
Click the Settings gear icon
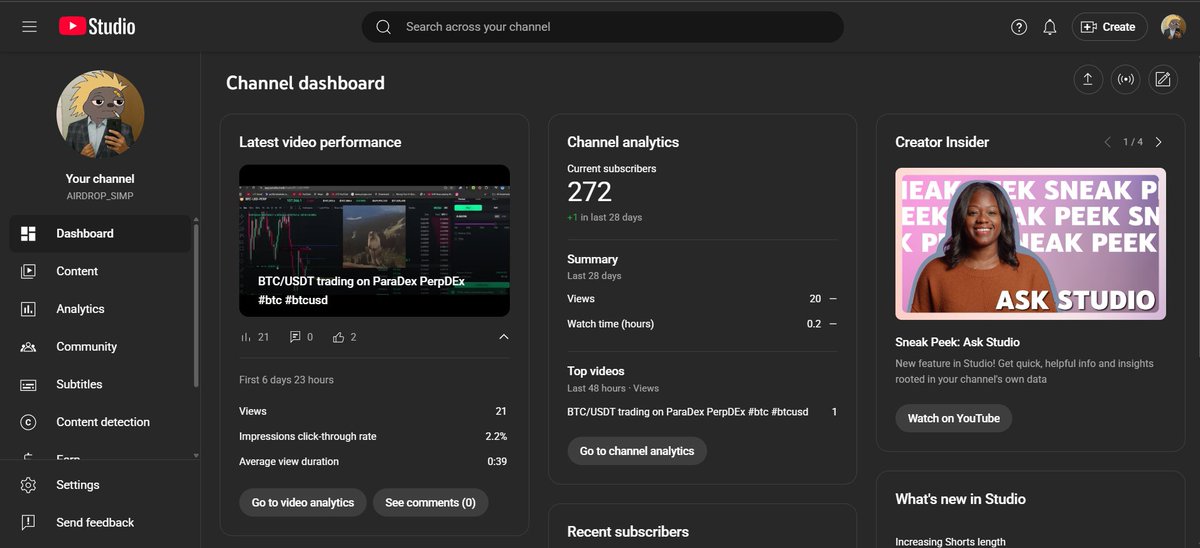point(28,485)
